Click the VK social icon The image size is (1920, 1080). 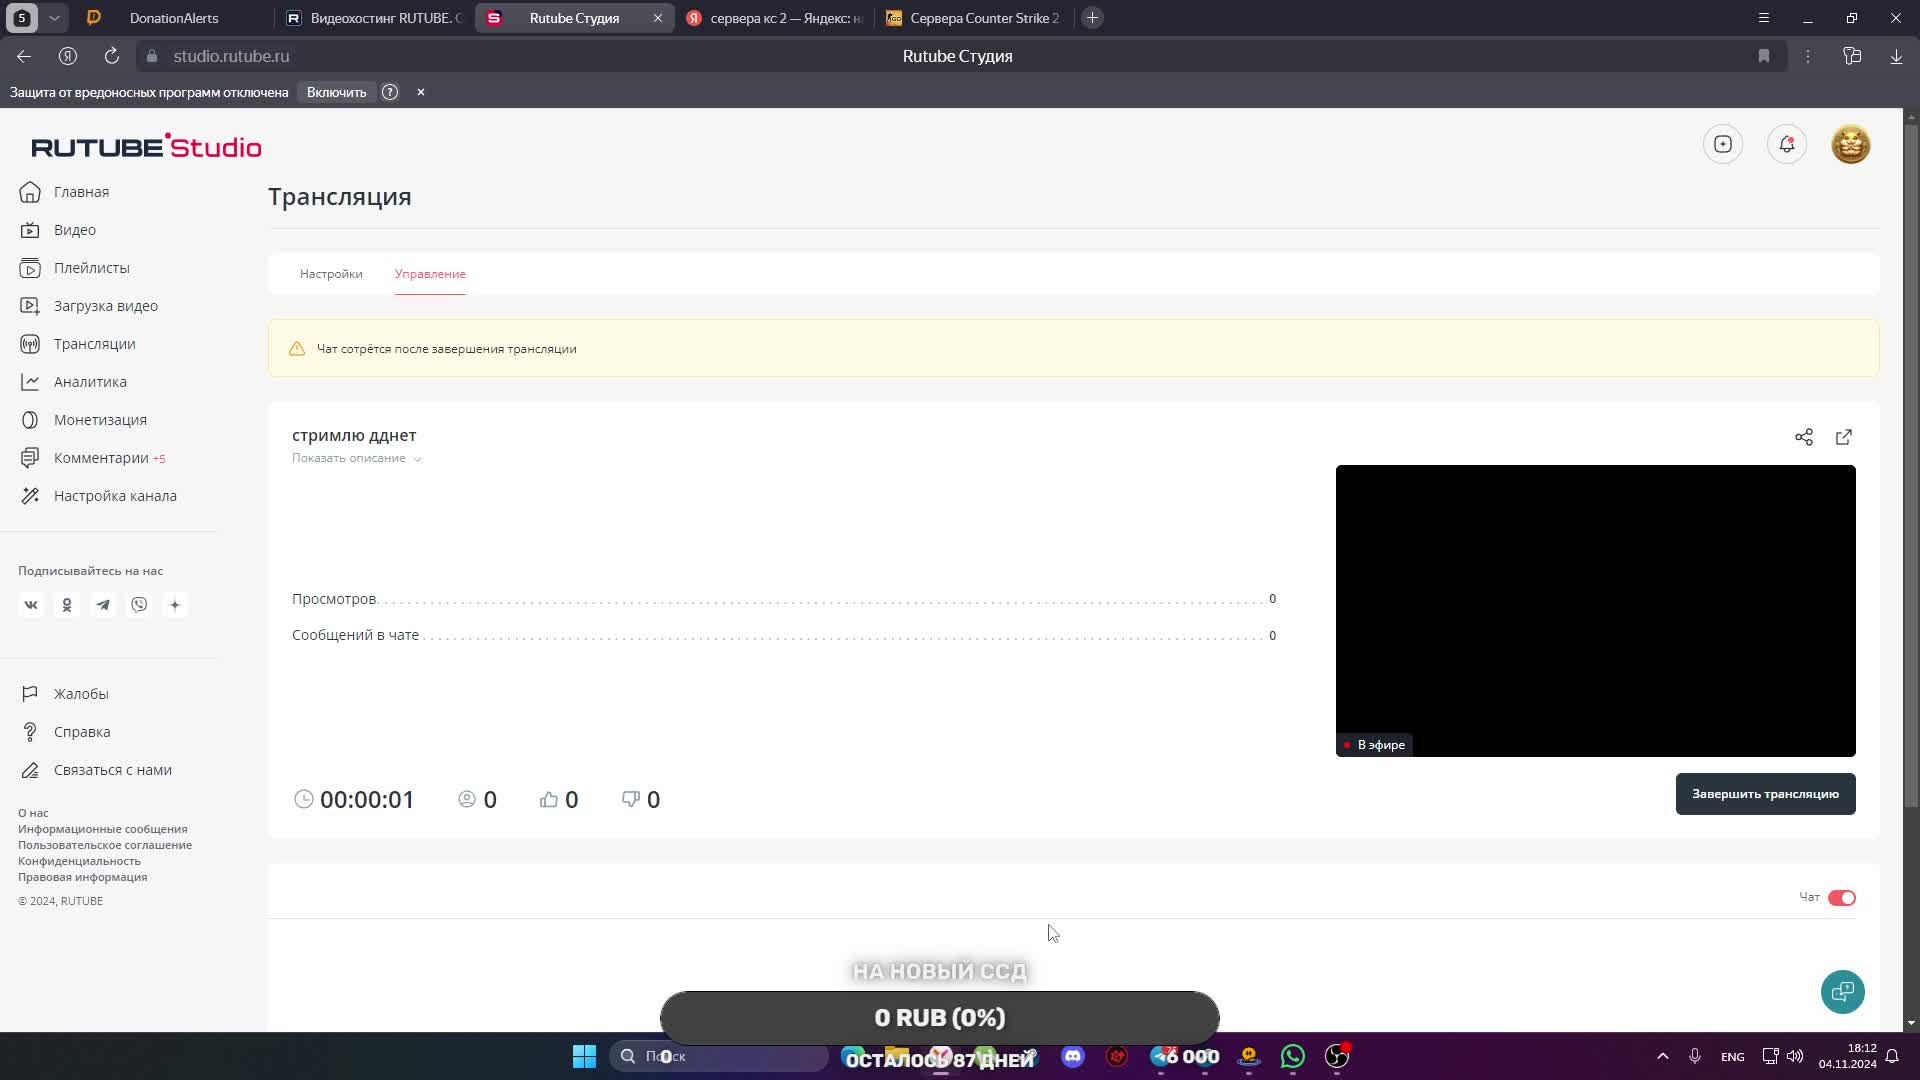(31, 605)
